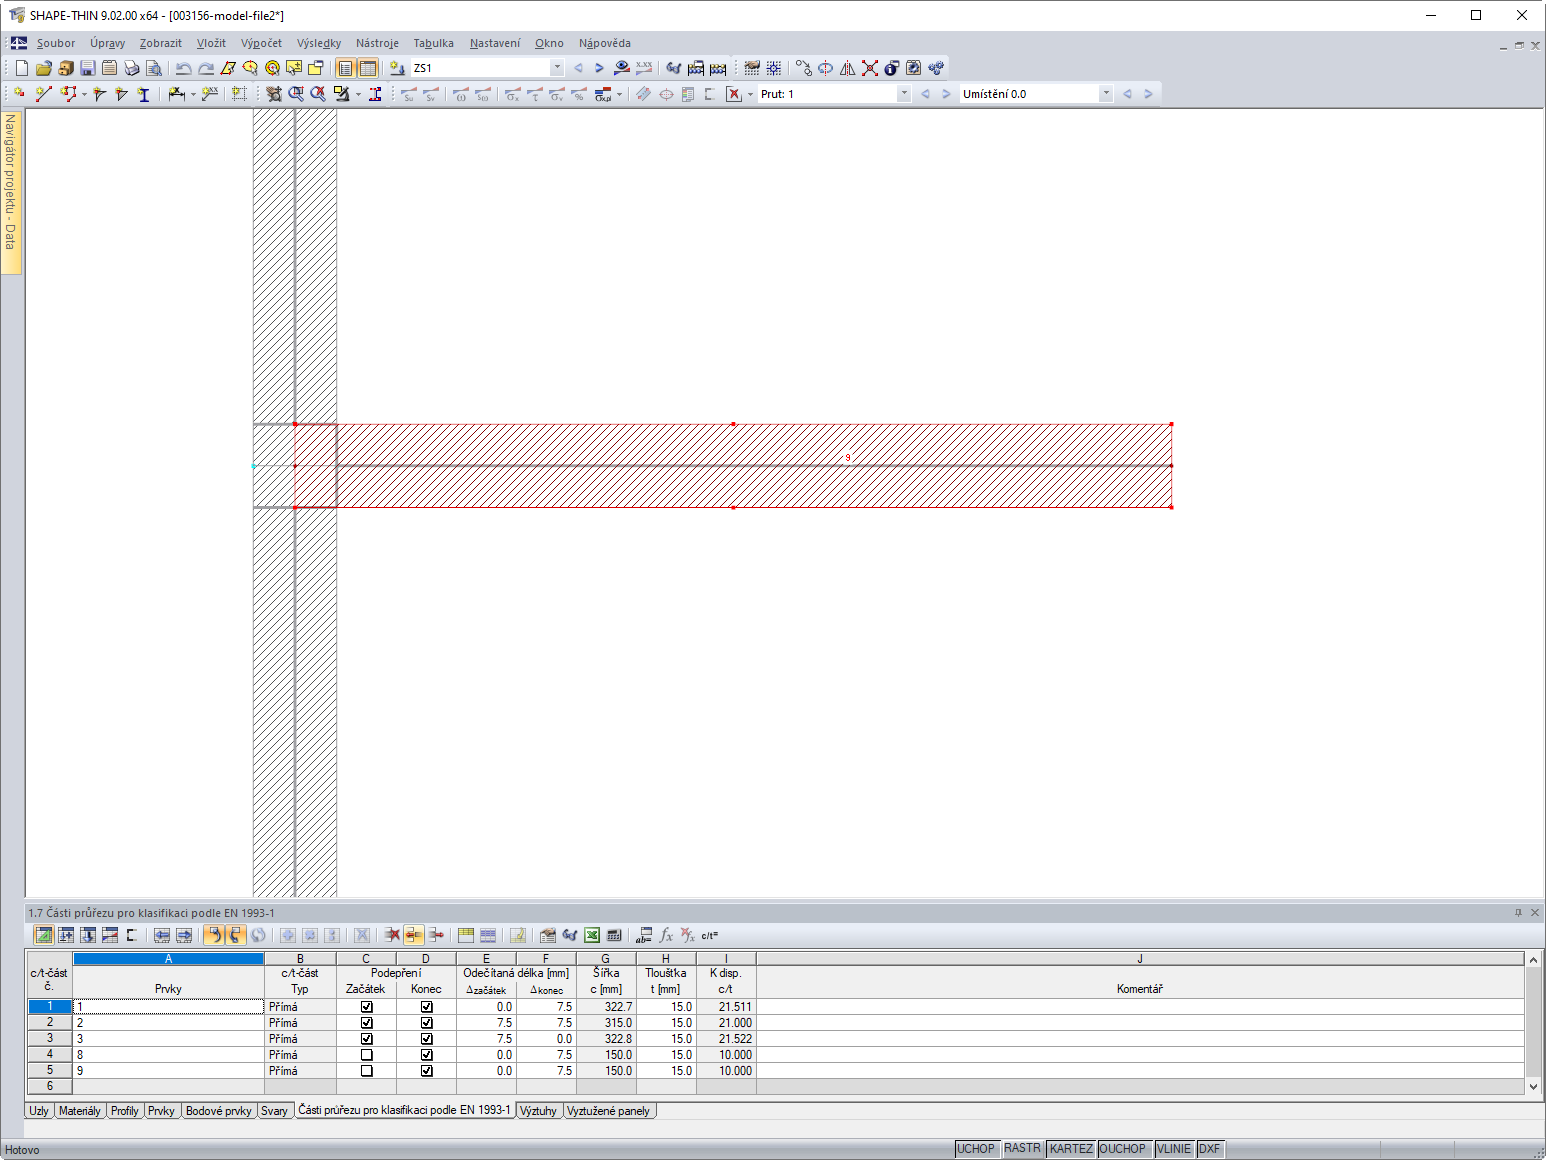This screenshot has height=1160, width=1546.
Task: Select table row header 3
Action: [50, 1039]
